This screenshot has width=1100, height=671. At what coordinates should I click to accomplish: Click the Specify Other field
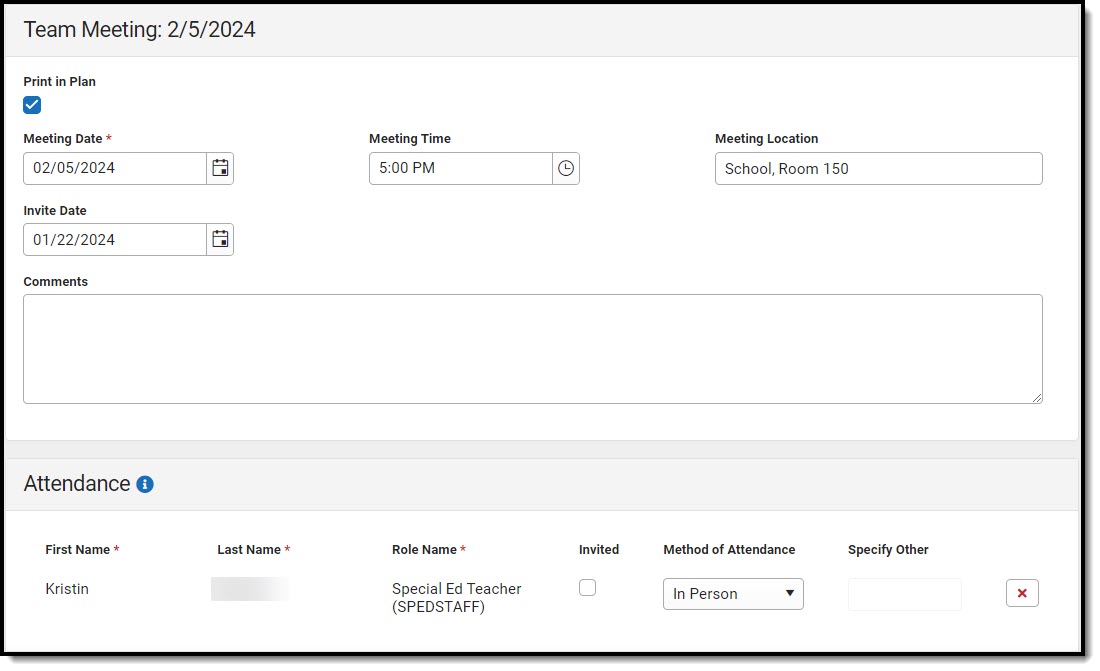[x=904, y=594]
